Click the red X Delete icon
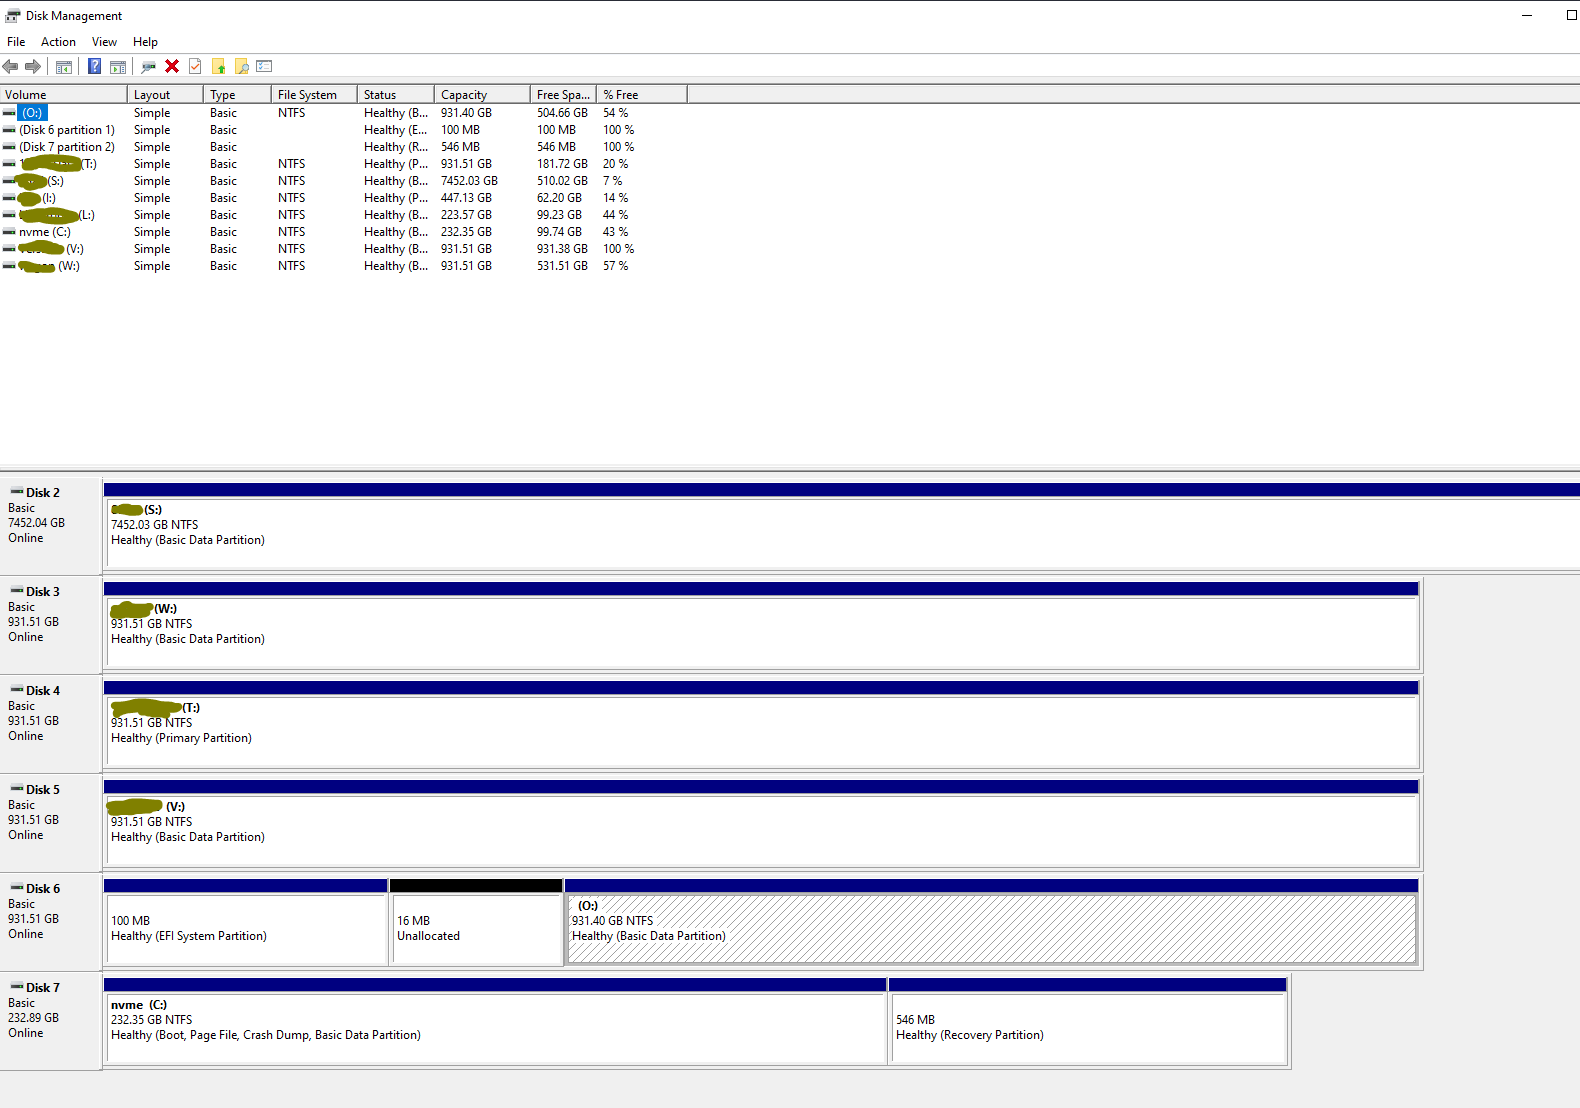Screen dimensions: 1580x1108 (x=172, y=67)
